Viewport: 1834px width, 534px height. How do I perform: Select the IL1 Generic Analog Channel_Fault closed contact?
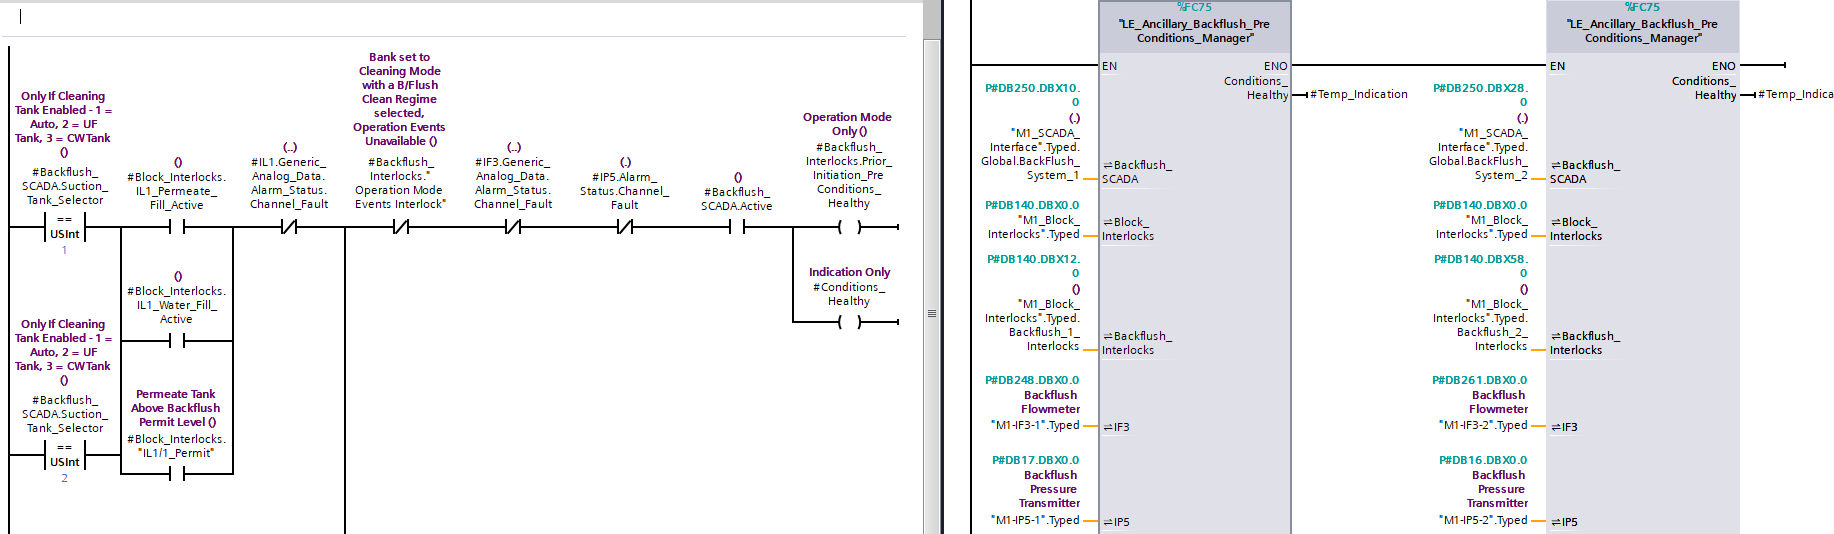coord(289,227)
